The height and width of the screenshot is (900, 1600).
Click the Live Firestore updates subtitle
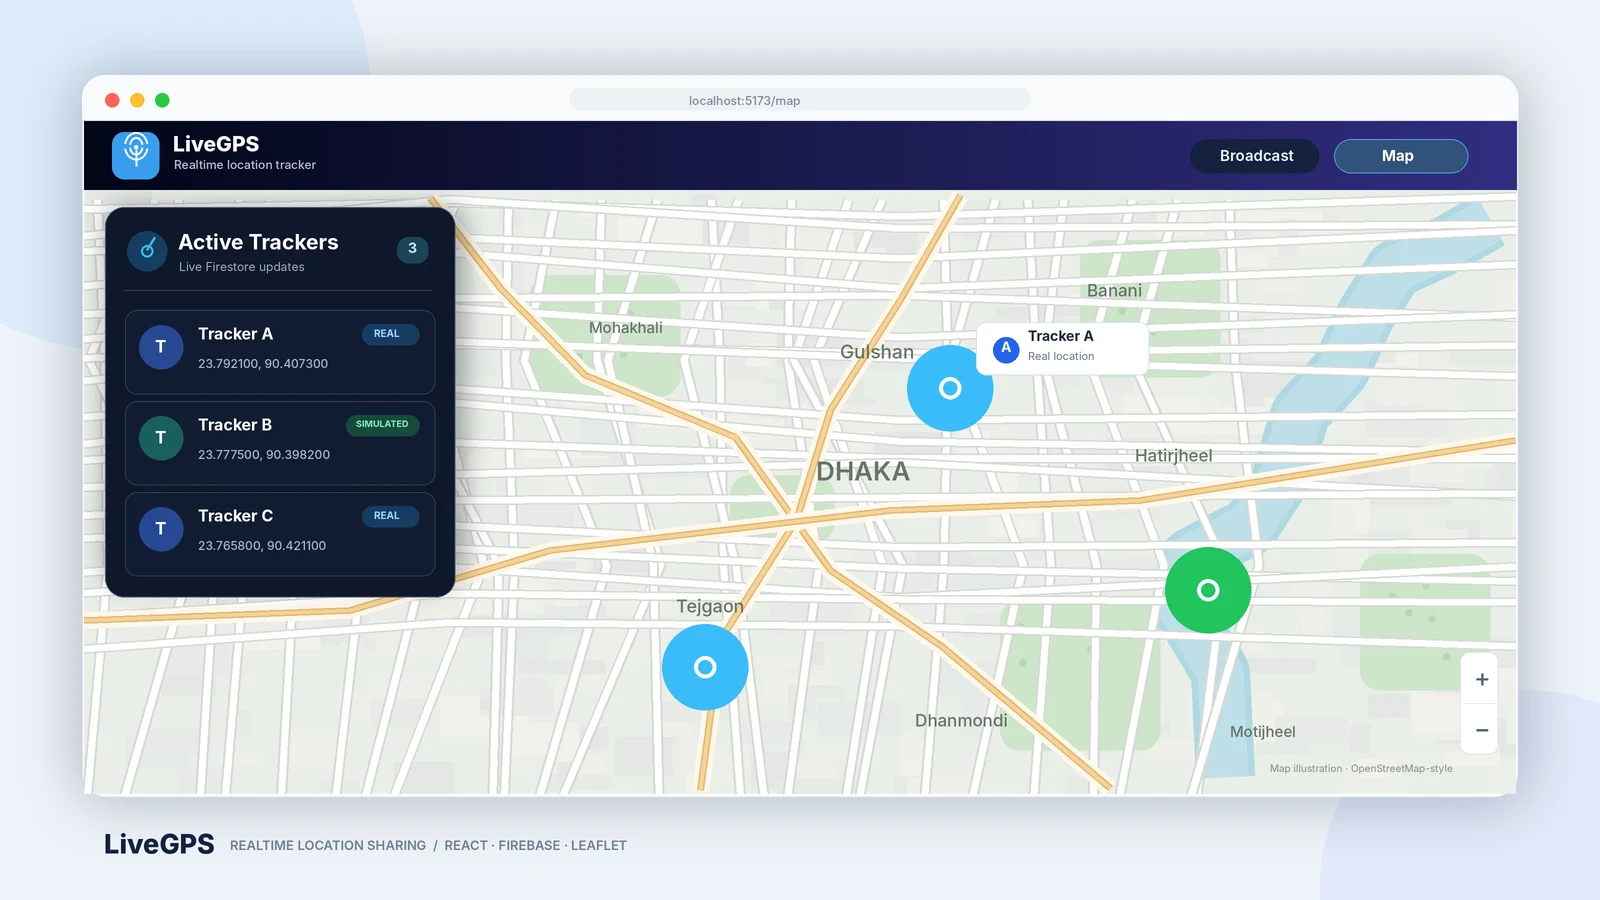[x=242, y=267]
